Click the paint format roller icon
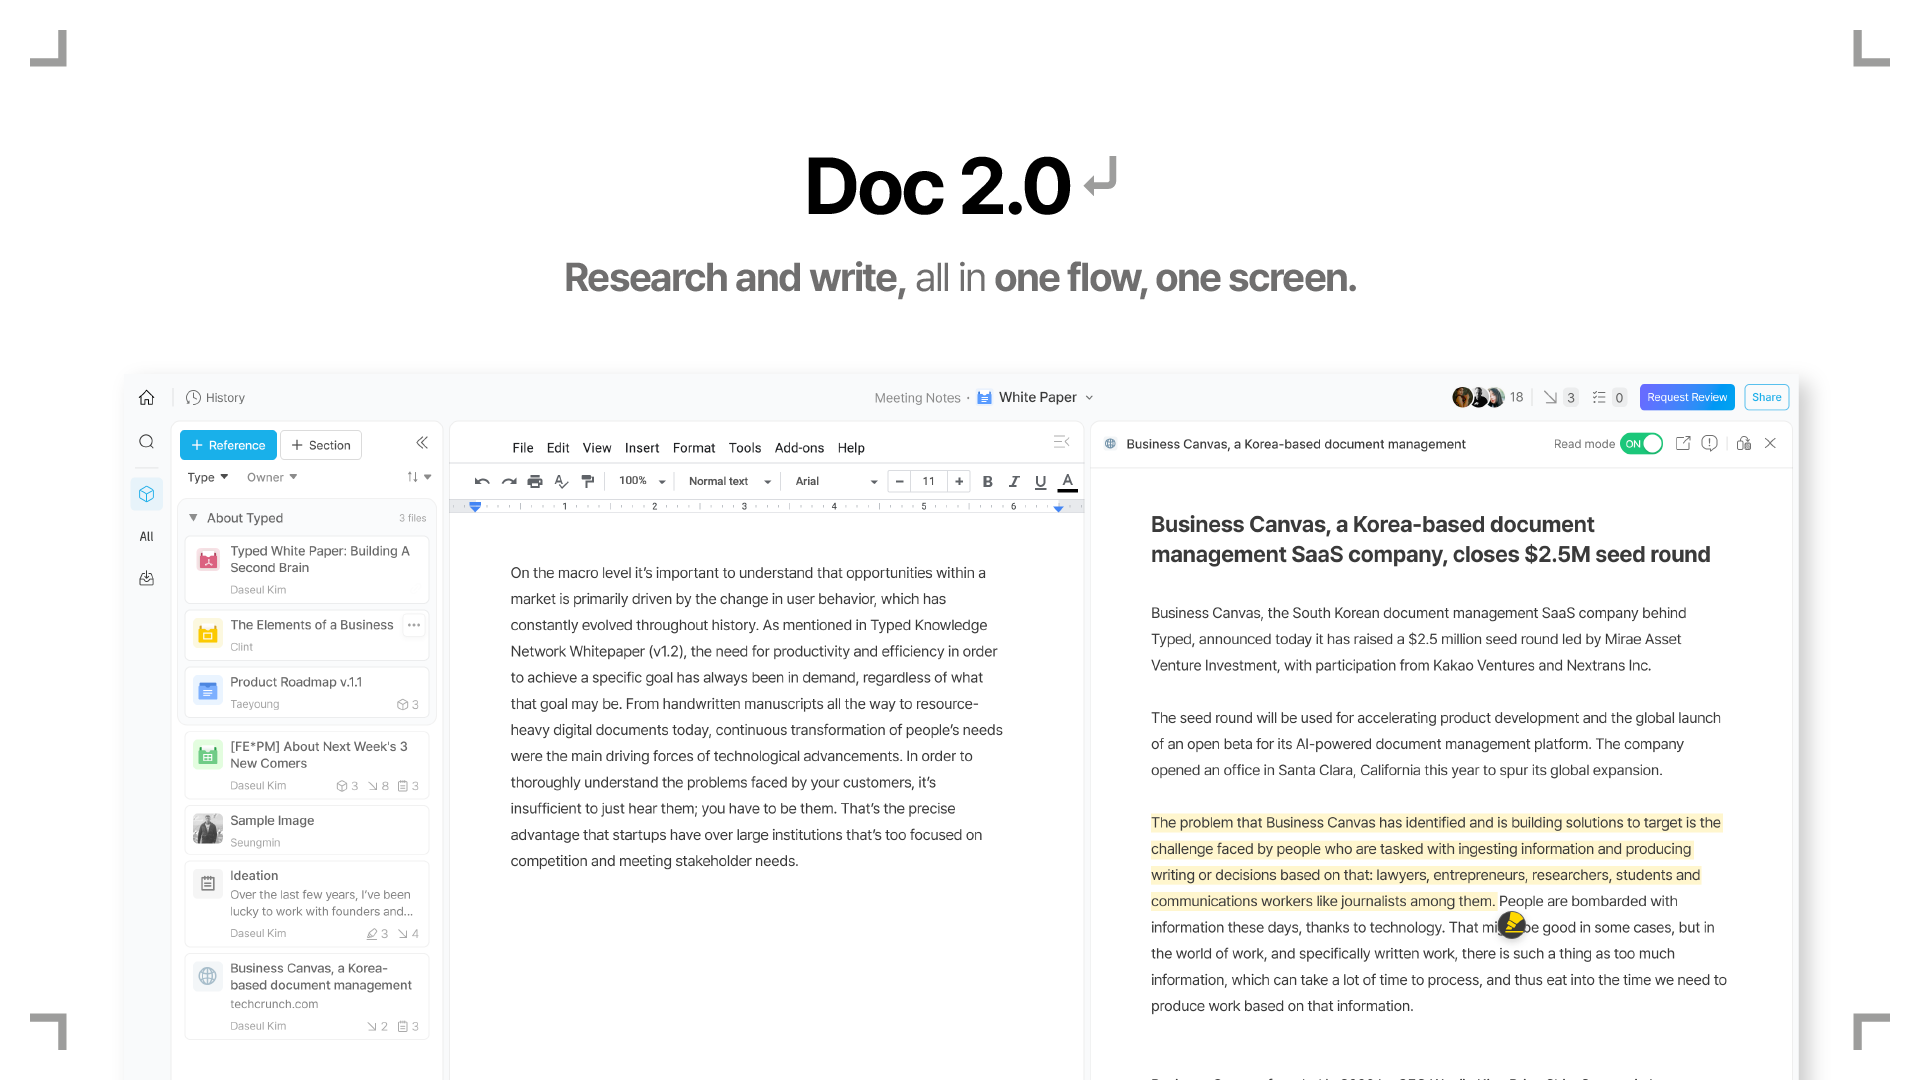1920x1080 pixels. (588, 482)
